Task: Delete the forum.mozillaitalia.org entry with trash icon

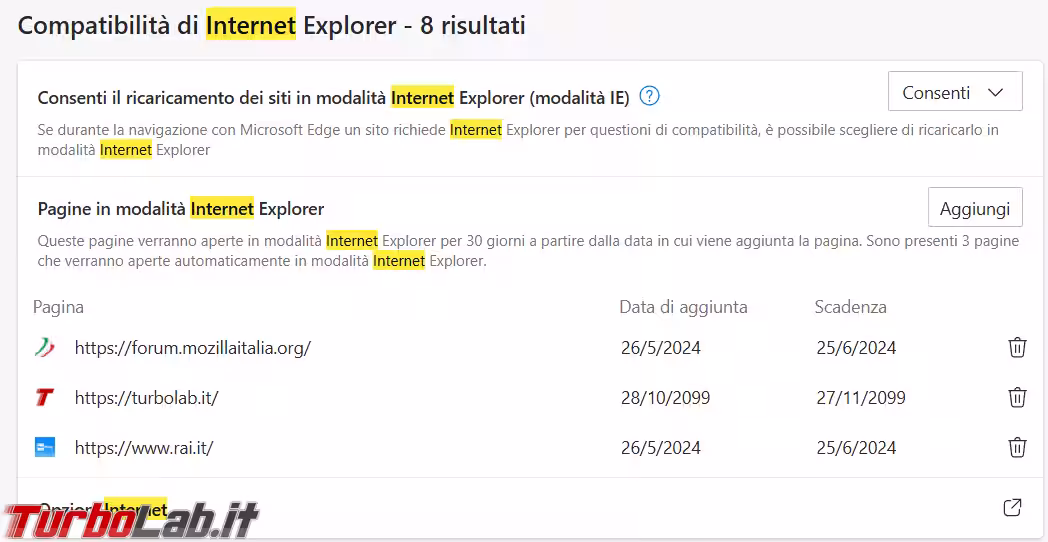Action: [x=1017, y=348]
